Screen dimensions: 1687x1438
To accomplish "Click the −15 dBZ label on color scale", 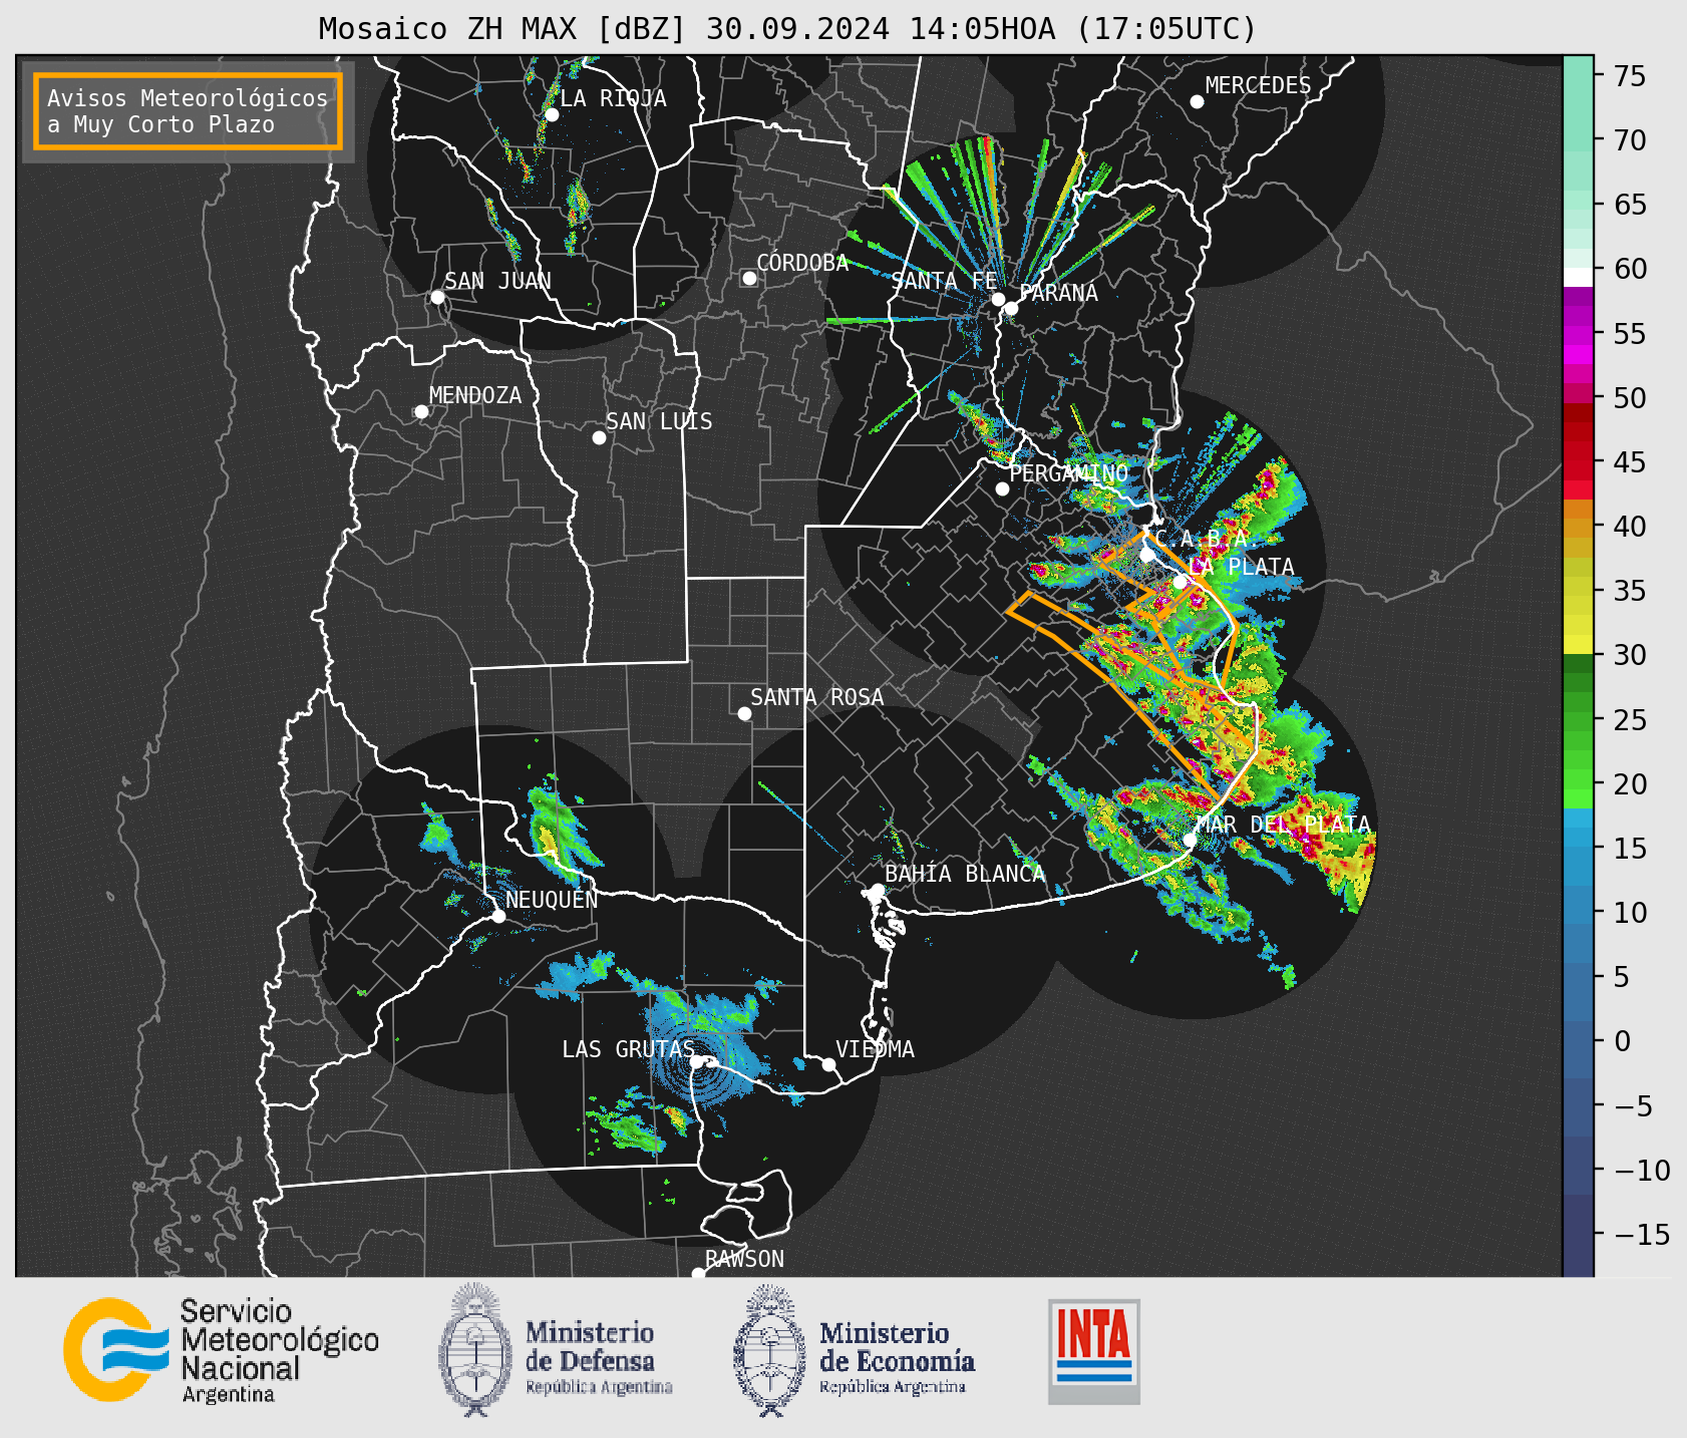I will (1642, 1234).
